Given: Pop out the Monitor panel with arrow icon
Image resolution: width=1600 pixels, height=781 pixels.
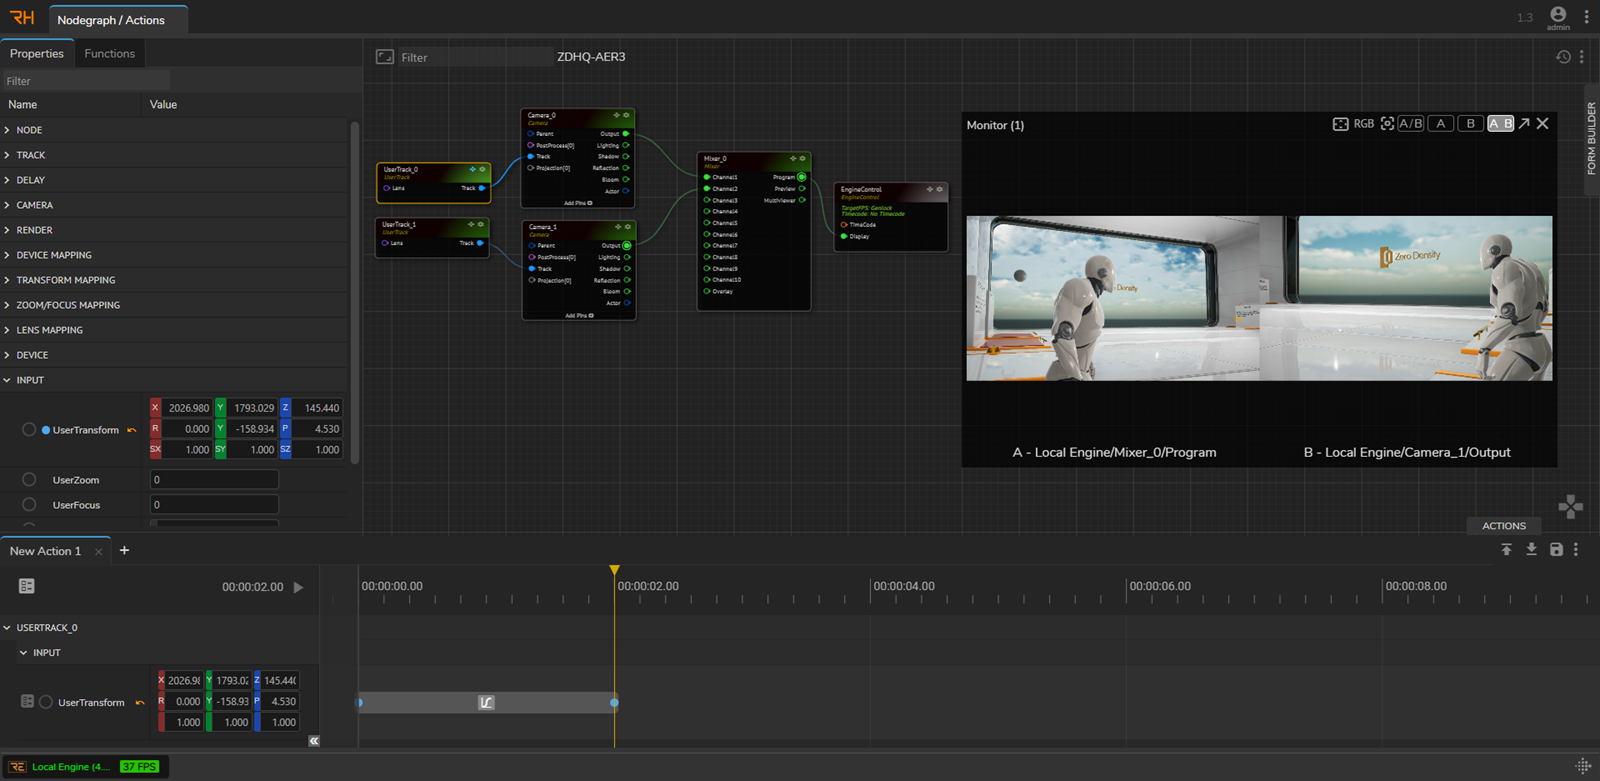Looking at the screenshot, I should click(x=1524, y=124).
